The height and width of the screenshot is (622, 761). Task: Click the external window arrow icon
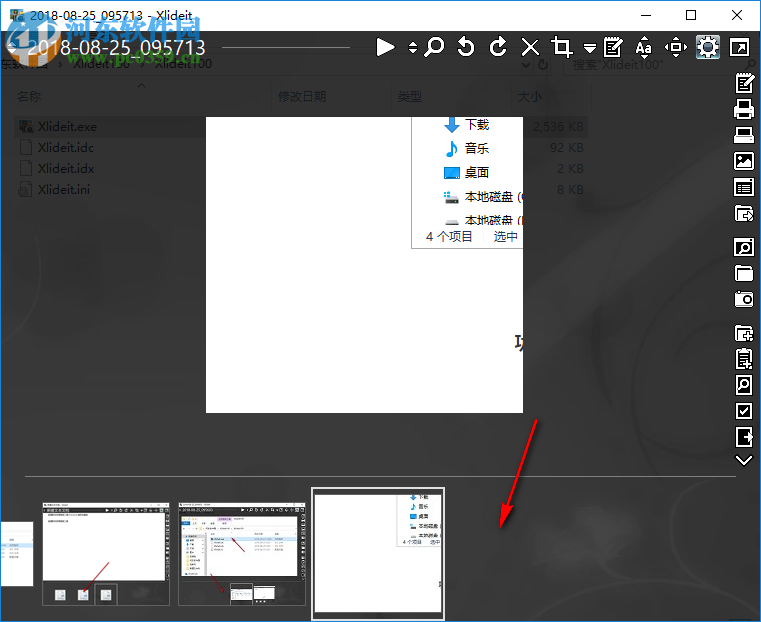click(x=740, y=47)
